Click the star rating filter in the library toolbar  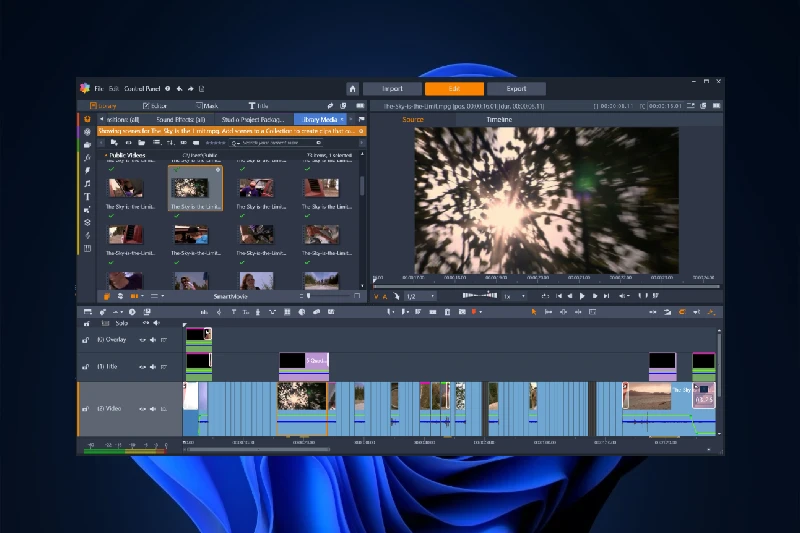tap(215, 143)
